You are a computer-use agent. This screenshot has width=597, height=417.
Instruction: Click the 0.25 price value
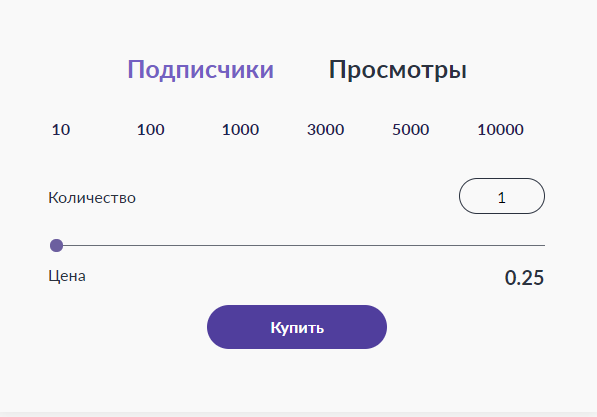click(524, 278)
